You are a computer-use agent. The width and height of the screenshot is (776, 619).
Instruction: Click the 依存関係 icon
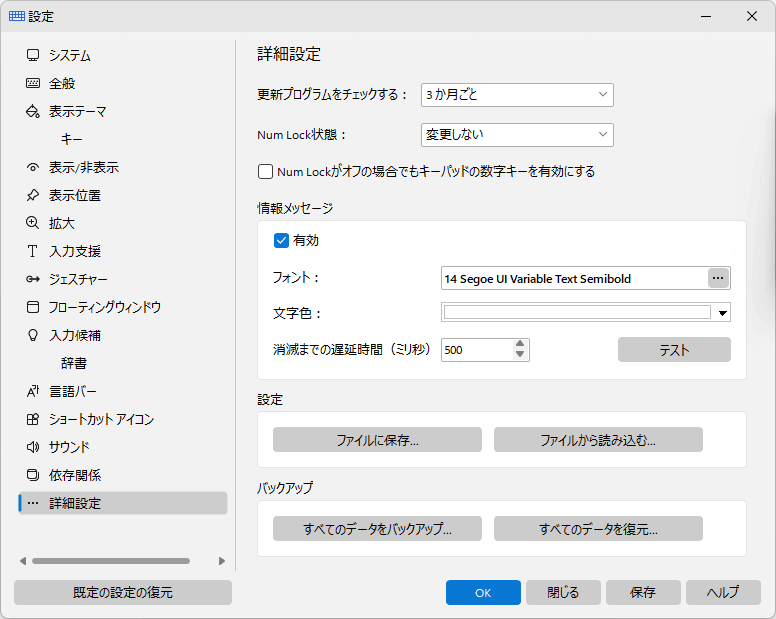pos(33,476)
